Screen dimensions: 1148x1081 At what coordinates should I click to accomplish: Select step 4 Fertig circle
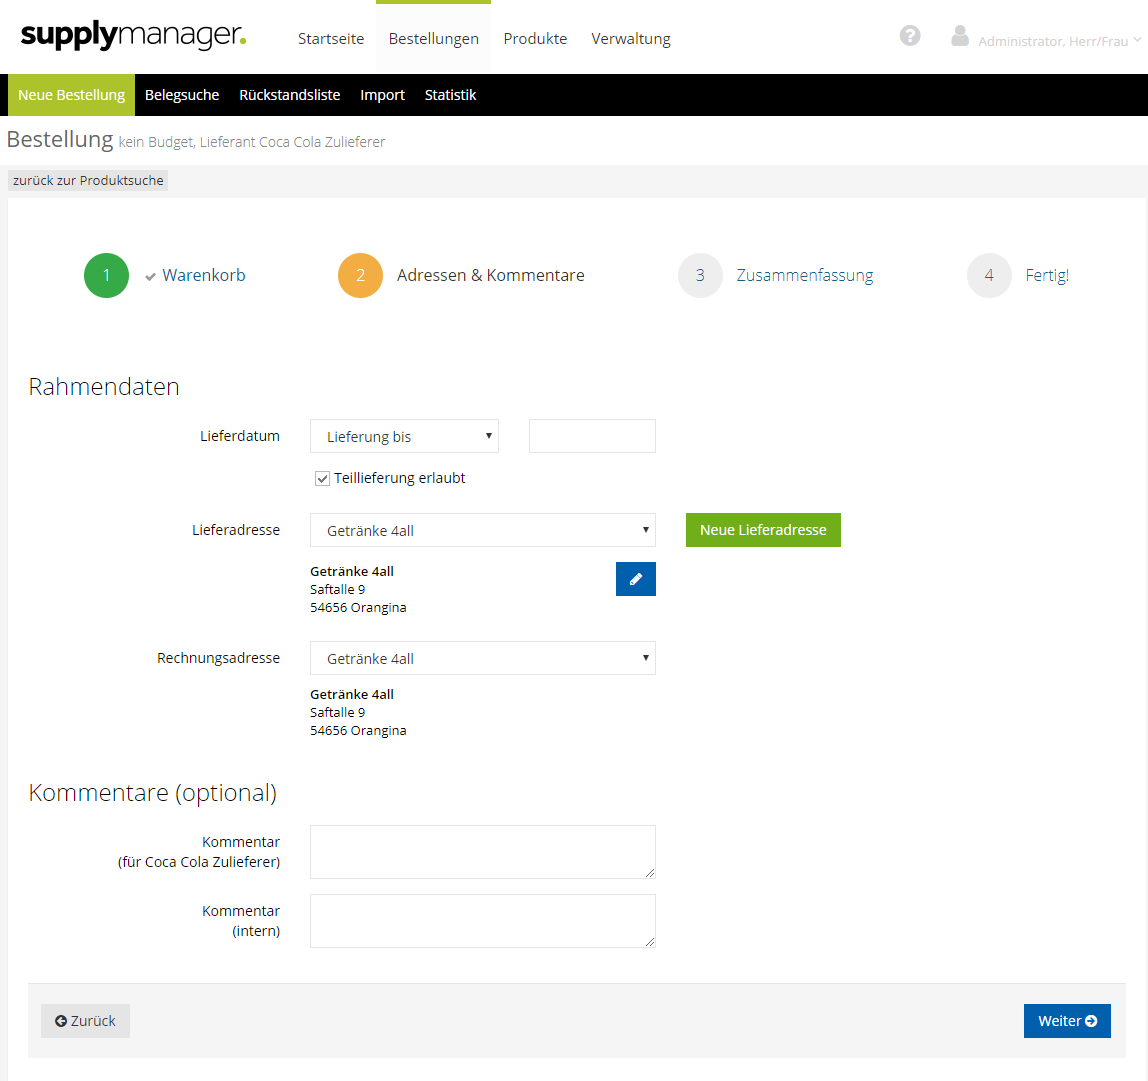click(989, 276)
